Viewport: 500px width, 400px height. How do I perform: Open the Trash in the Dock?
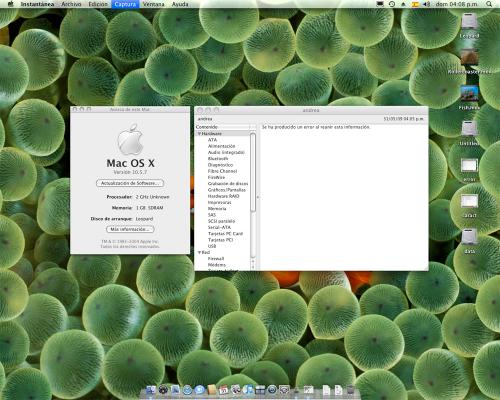tap(350, 389)
